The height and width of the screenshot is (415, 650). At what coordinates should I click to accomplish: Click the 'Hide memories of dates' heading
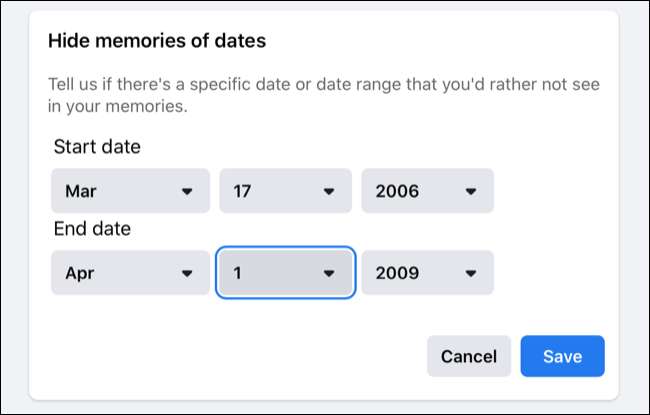tap(156, 41)
